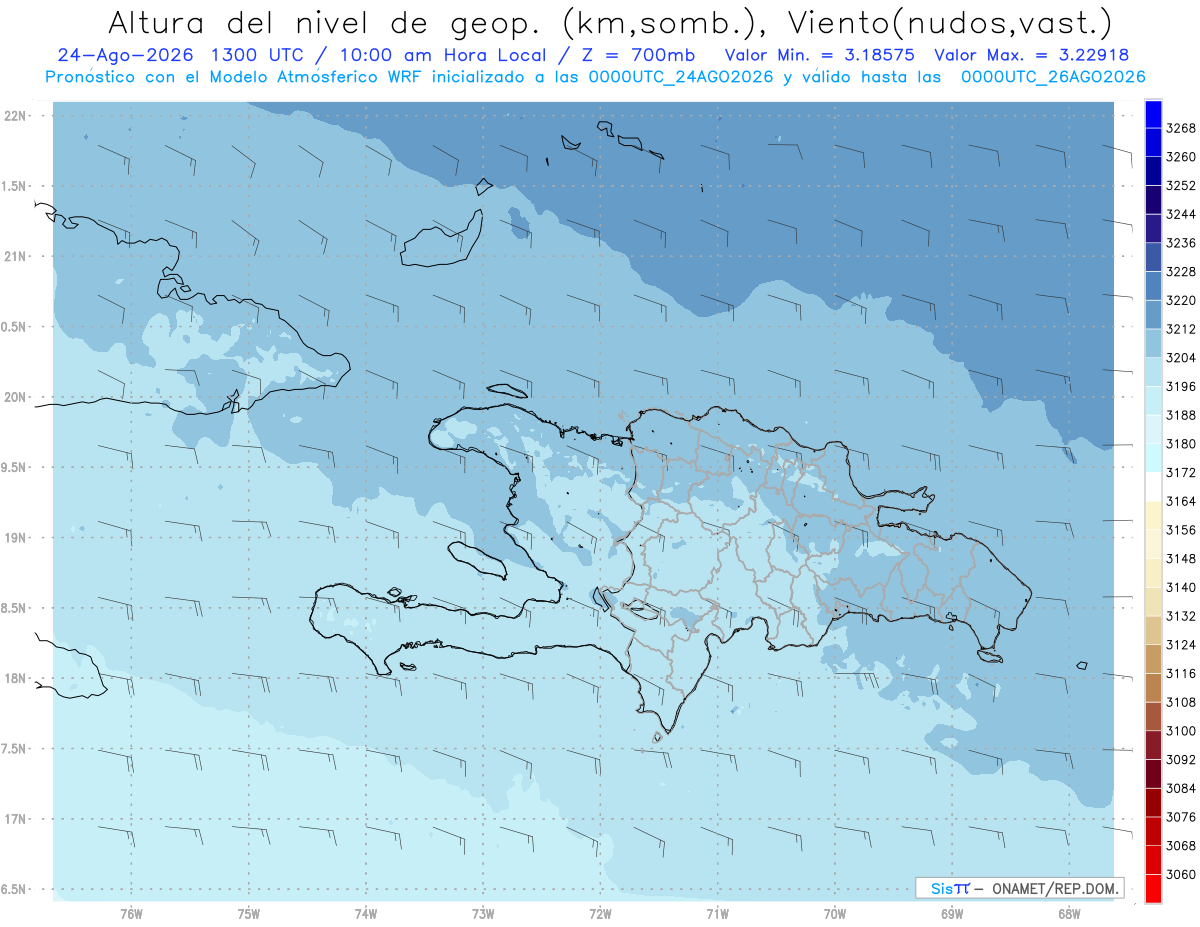Click the colorbar label '3268'

tap(1181, 128)
